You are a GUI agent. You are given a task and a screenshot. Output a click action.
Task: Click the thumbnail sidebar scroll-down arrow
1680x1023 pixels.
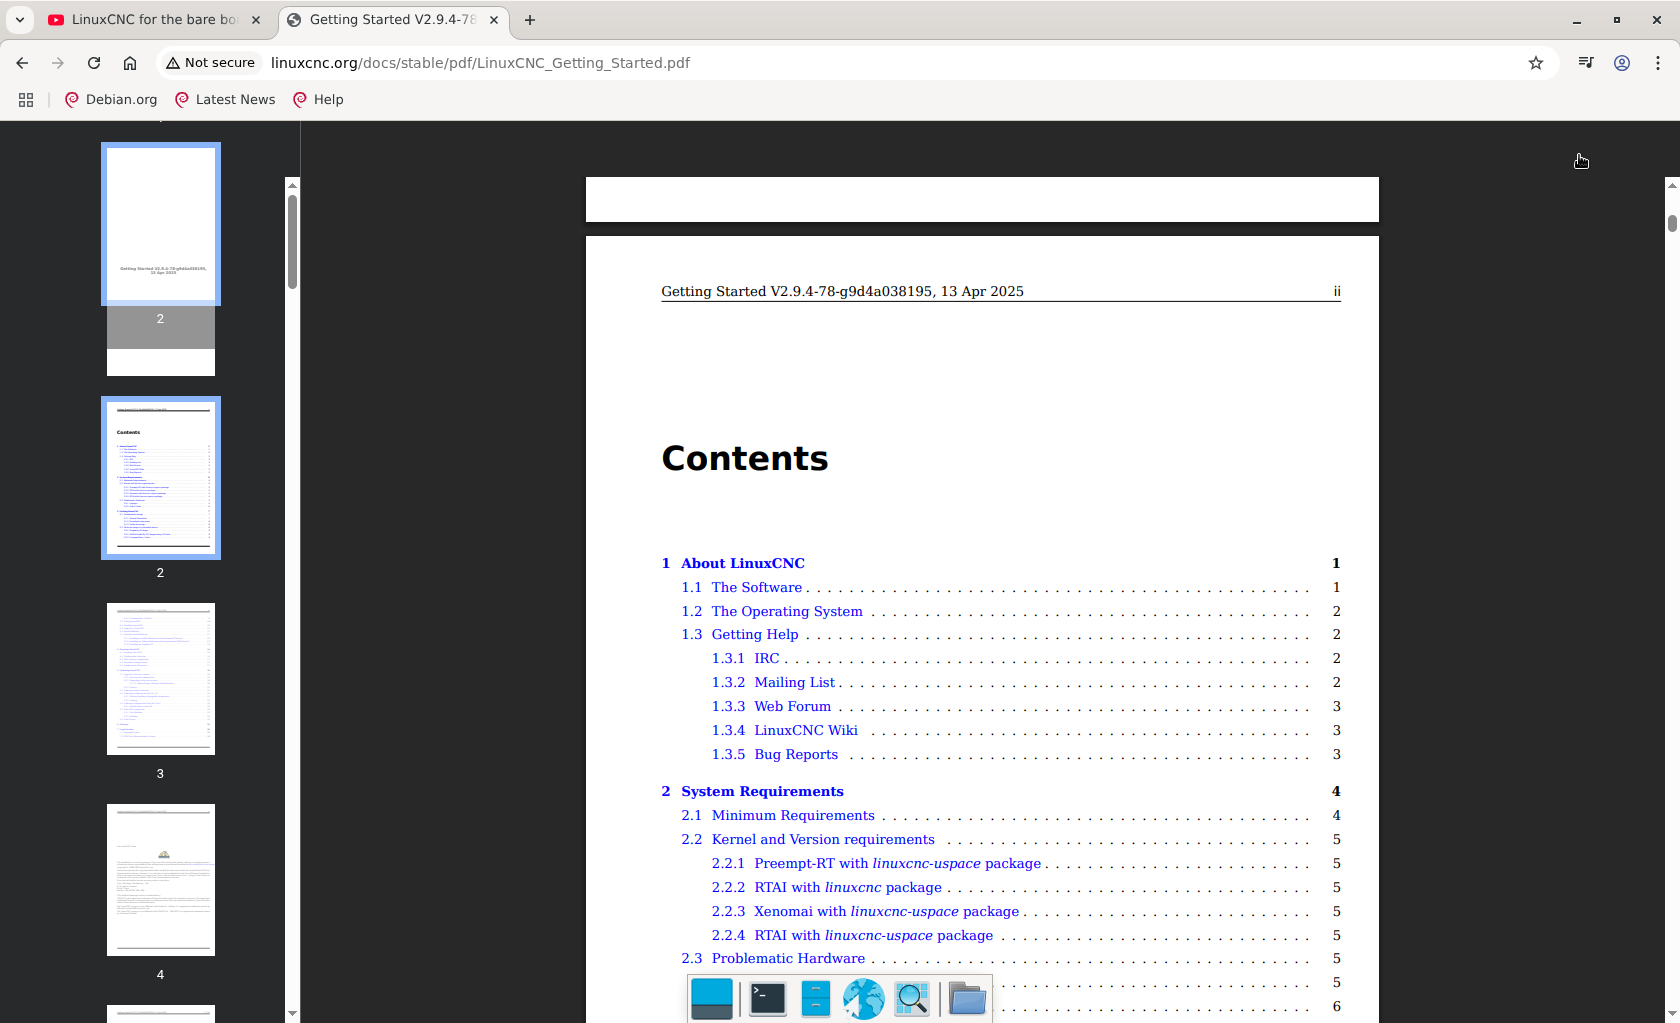point(292,1014)
